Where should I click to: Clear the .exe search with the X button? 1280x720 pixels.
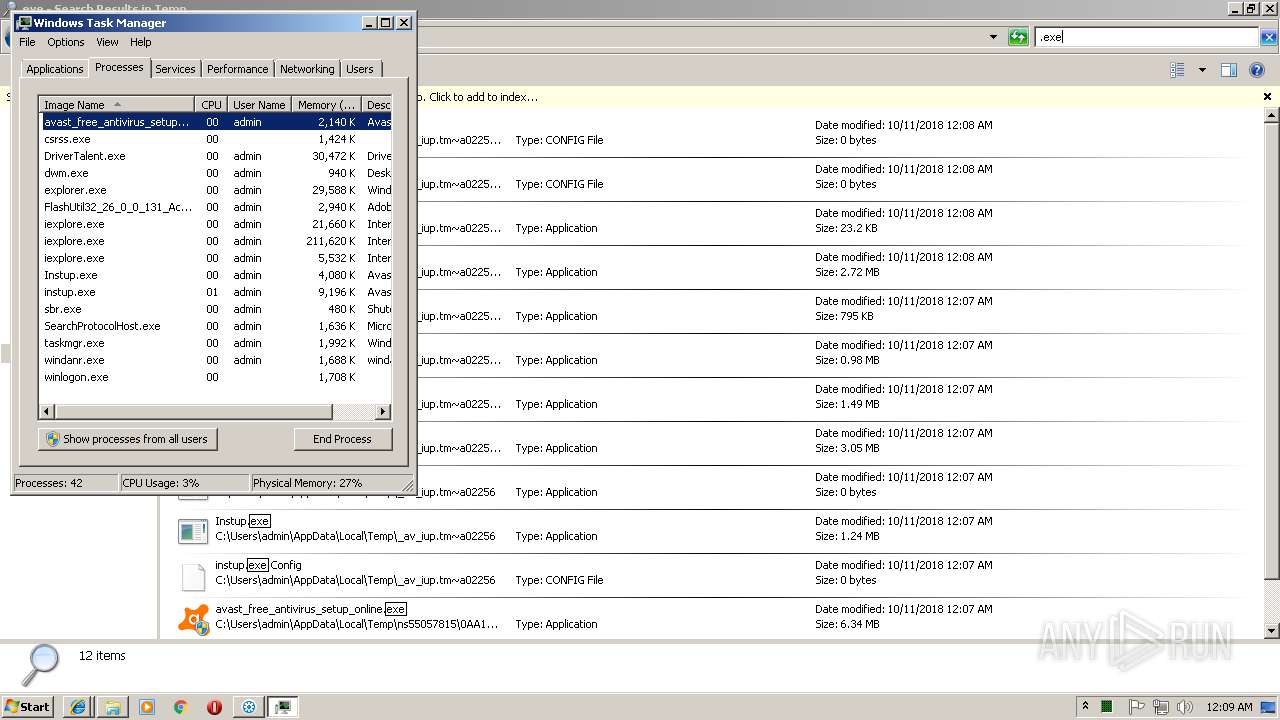point(1269,37)
